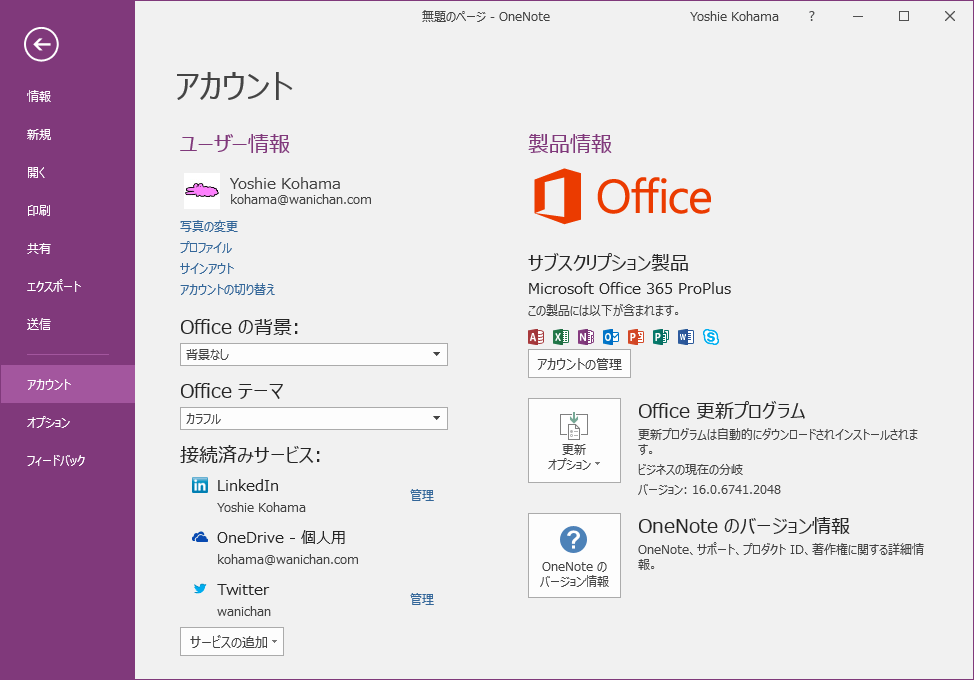Click the Excel app icon
The image size is (974, 680).
click(561, 337)
